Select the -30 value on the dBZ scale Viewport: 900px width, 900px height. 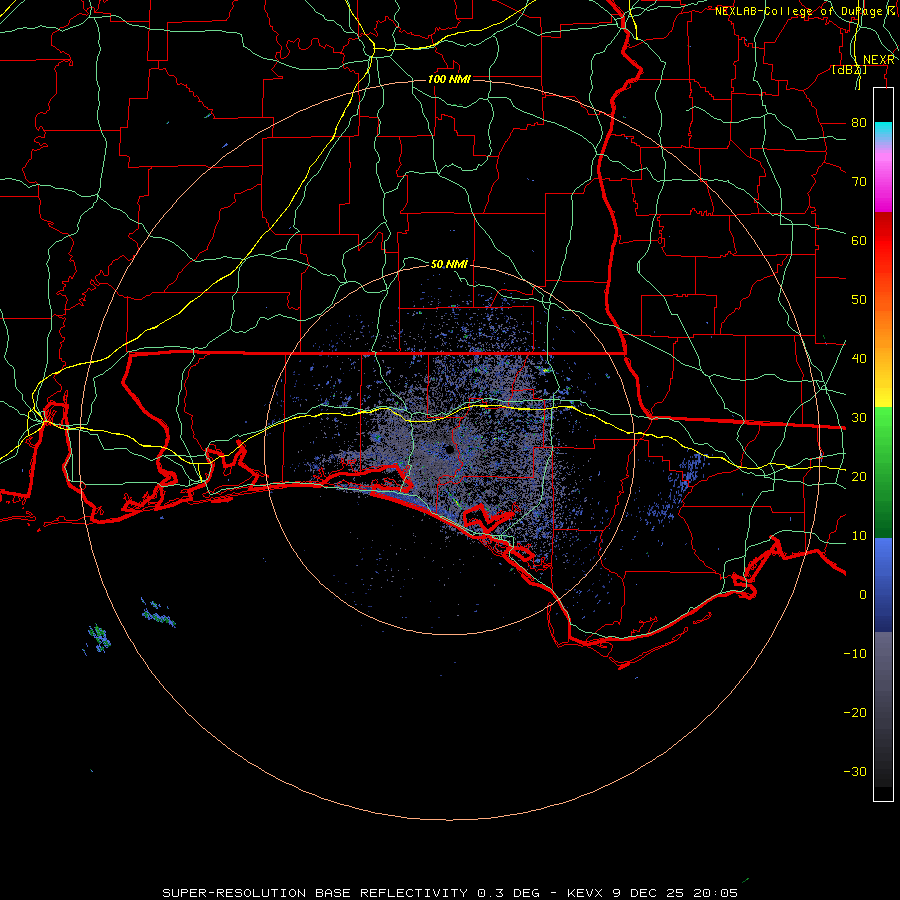855,771
